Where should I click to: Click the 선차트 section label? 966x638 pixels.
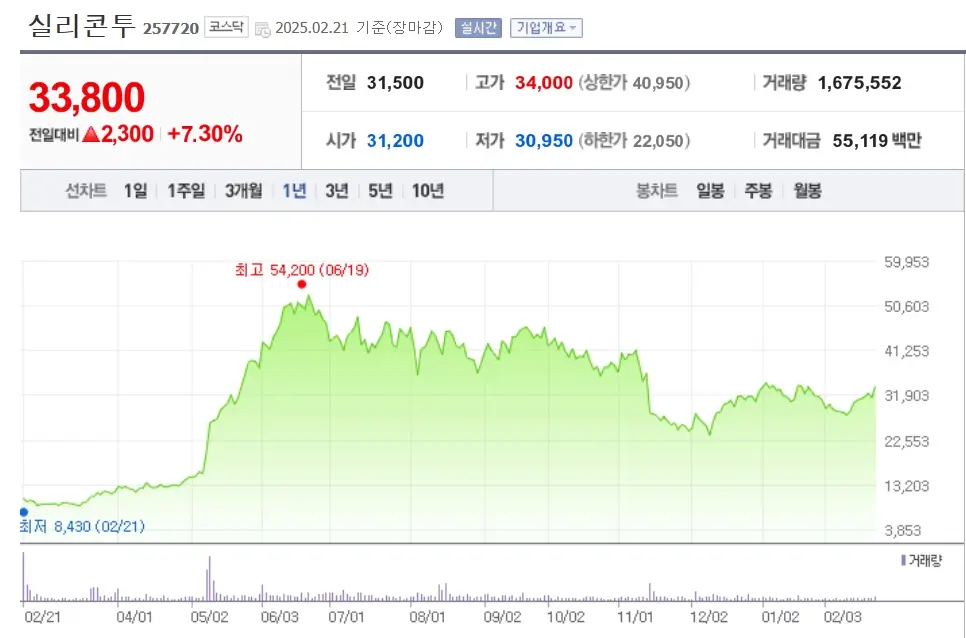tap(86, 191)
